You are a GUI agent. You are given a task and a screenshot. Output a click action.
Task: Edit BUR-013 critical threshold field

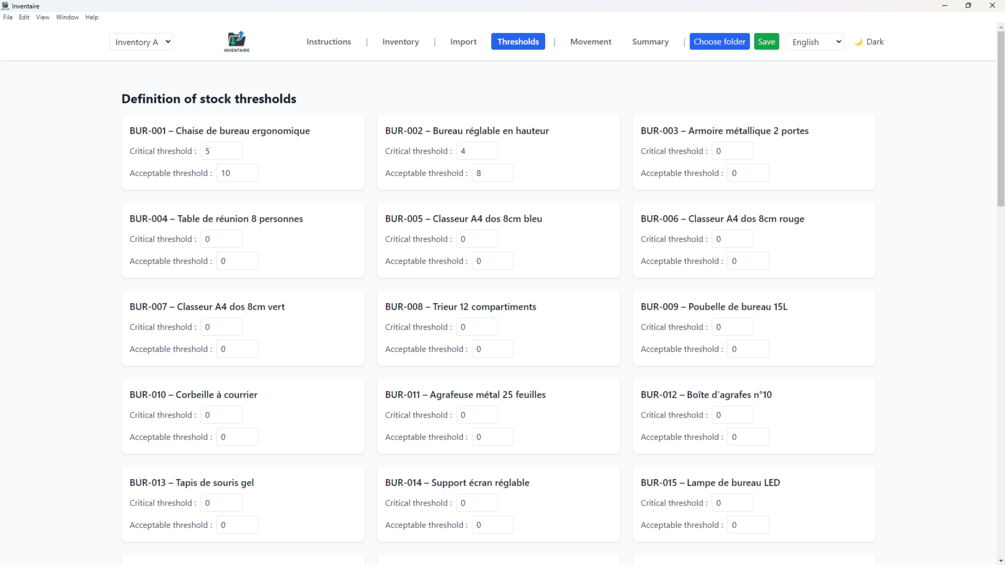click(x=221, y=503)
